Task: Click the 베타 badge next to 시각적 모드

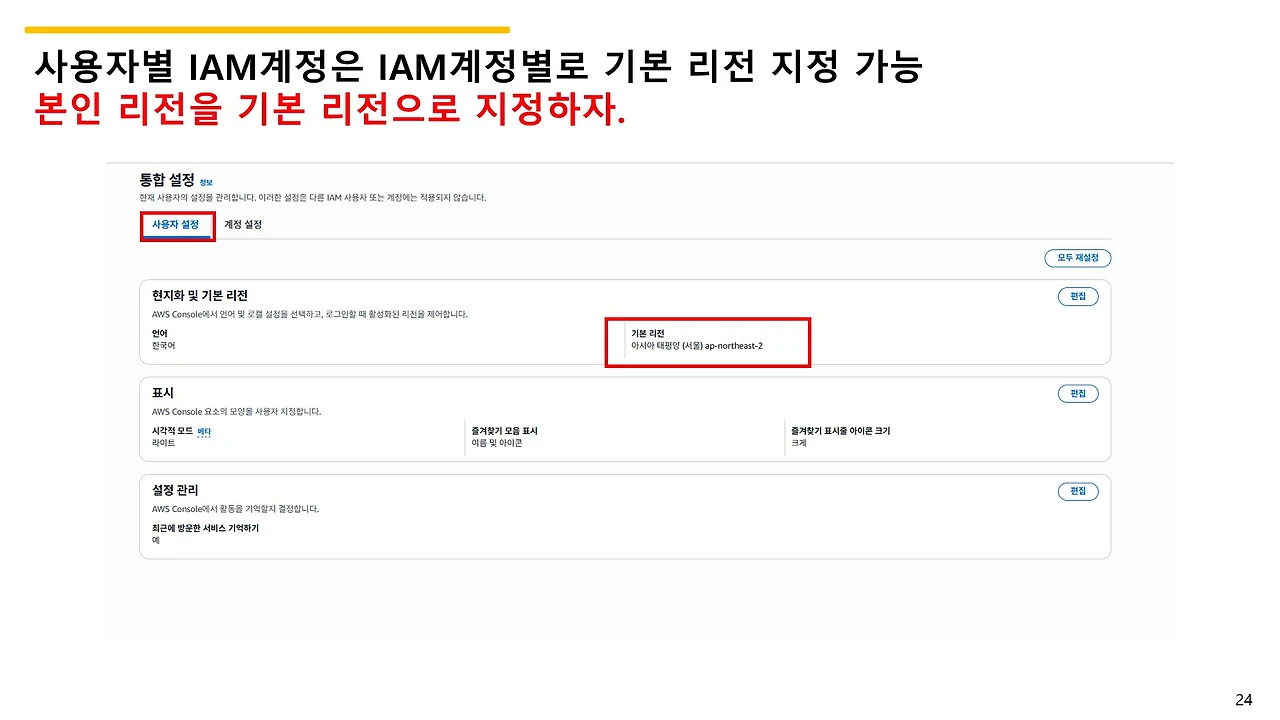Action: point(202,430)
